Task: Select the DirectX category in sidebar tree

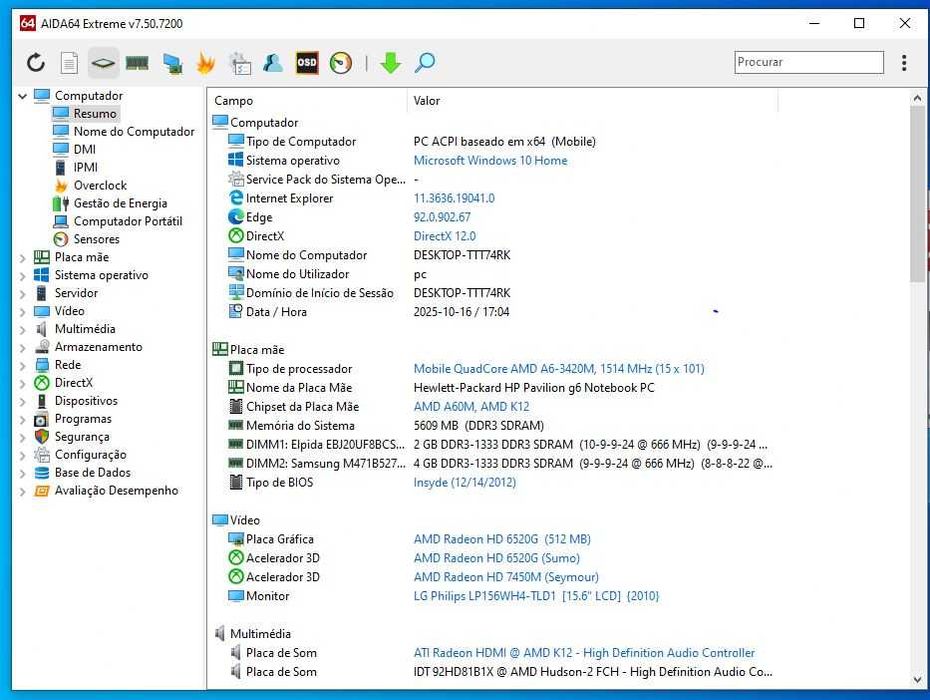Action: coord(74,383)
